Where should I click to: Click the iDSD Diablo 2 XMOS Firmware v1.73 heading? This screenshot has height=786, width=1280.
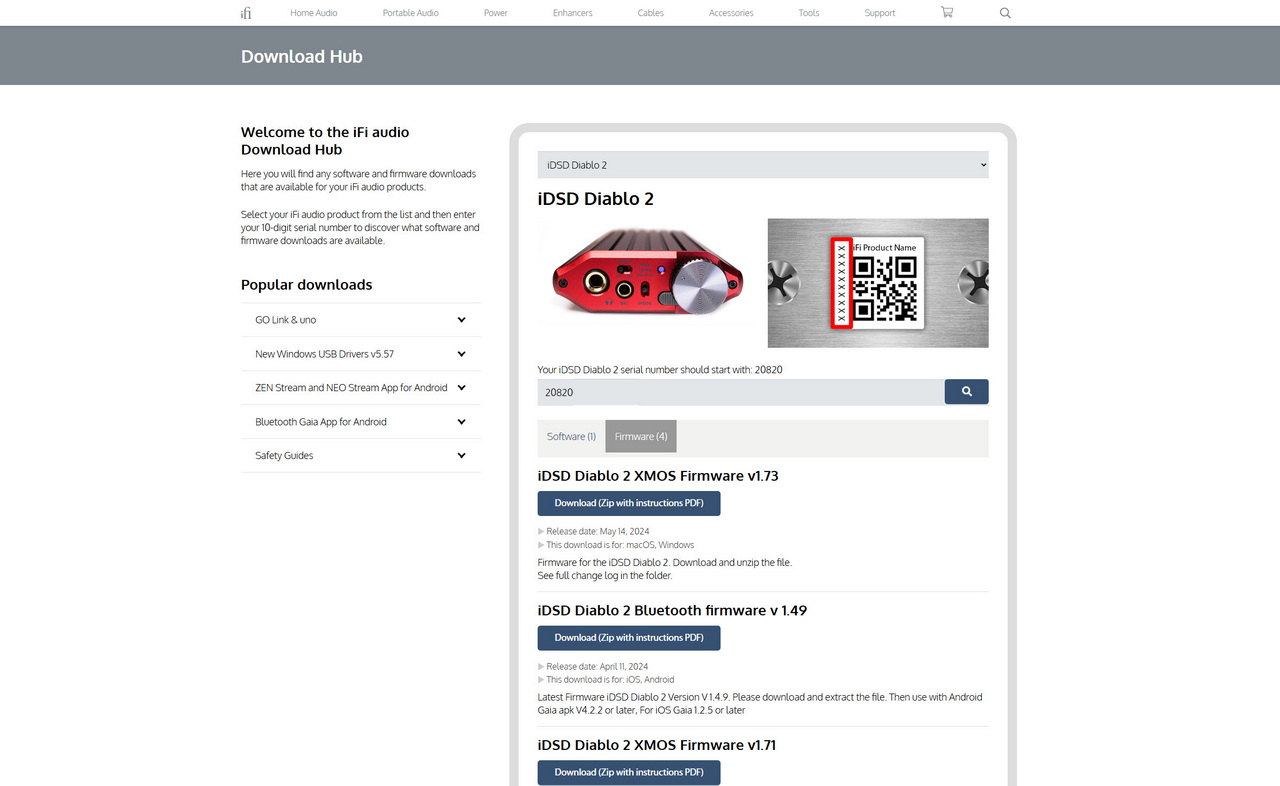(x=658, y=476)
